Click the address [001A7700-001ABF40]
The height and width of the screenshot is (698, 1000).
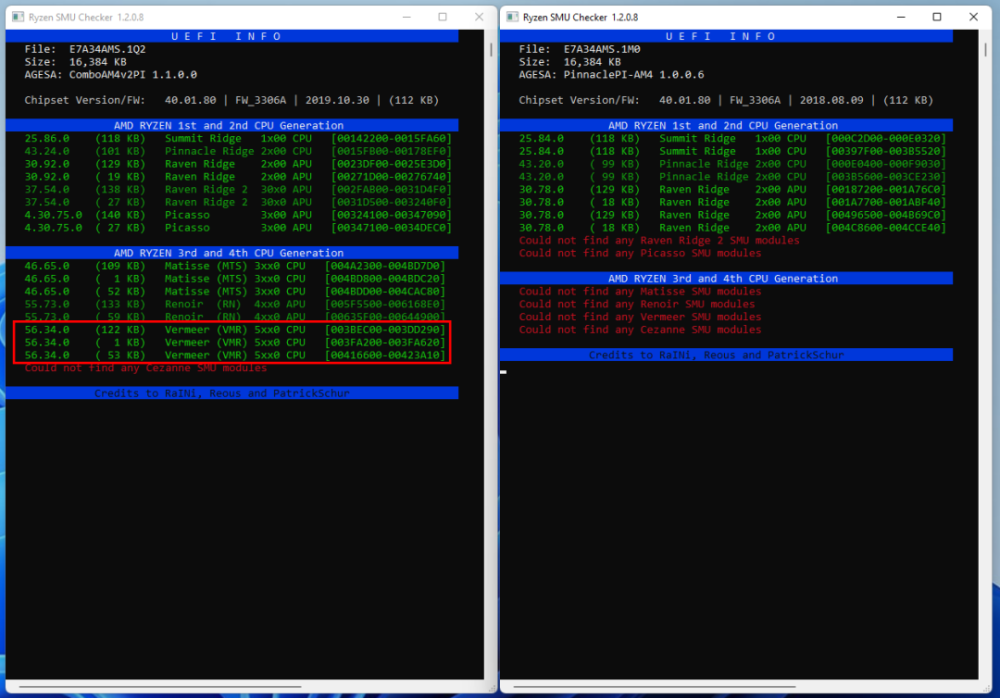885,202
